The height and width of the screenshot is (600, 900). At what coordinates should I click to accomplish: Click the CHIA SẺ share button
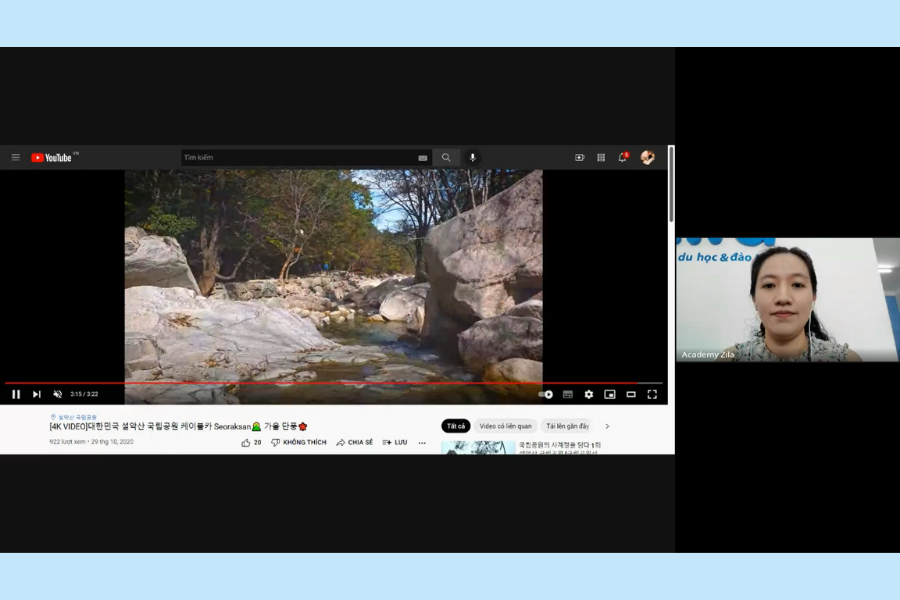(x=355, y=442)
